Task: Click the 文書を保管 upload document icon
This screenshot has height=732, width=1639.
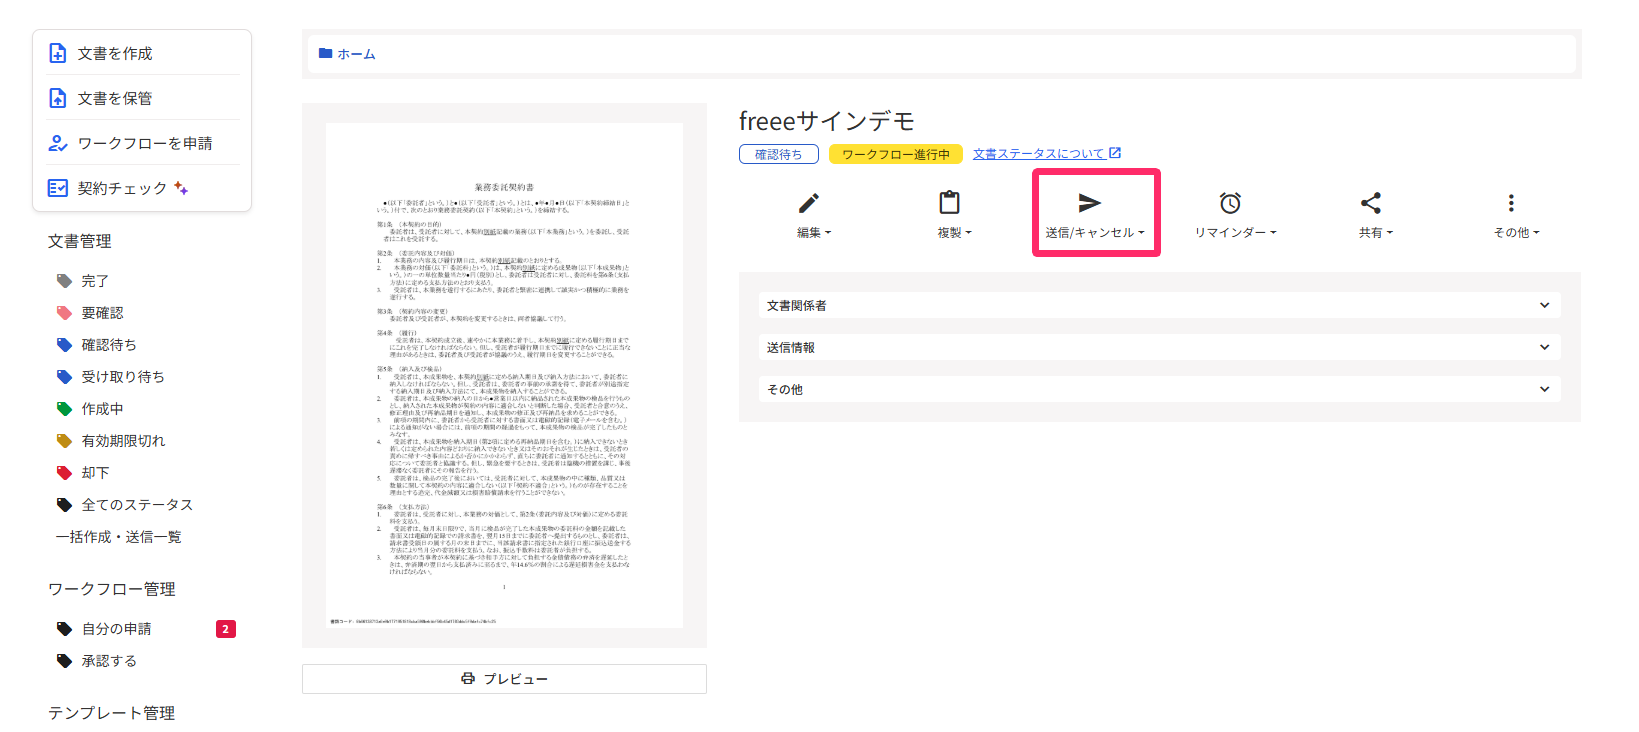Action: [x=58, y=98]
